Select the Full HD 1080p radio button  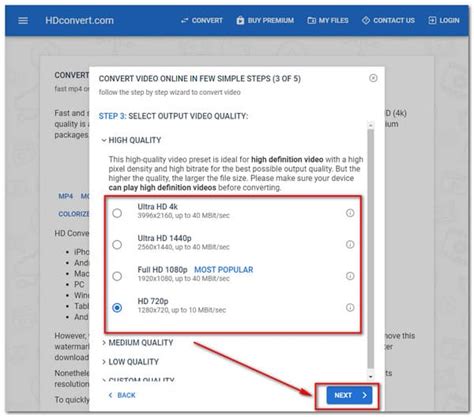click(117, 276)
